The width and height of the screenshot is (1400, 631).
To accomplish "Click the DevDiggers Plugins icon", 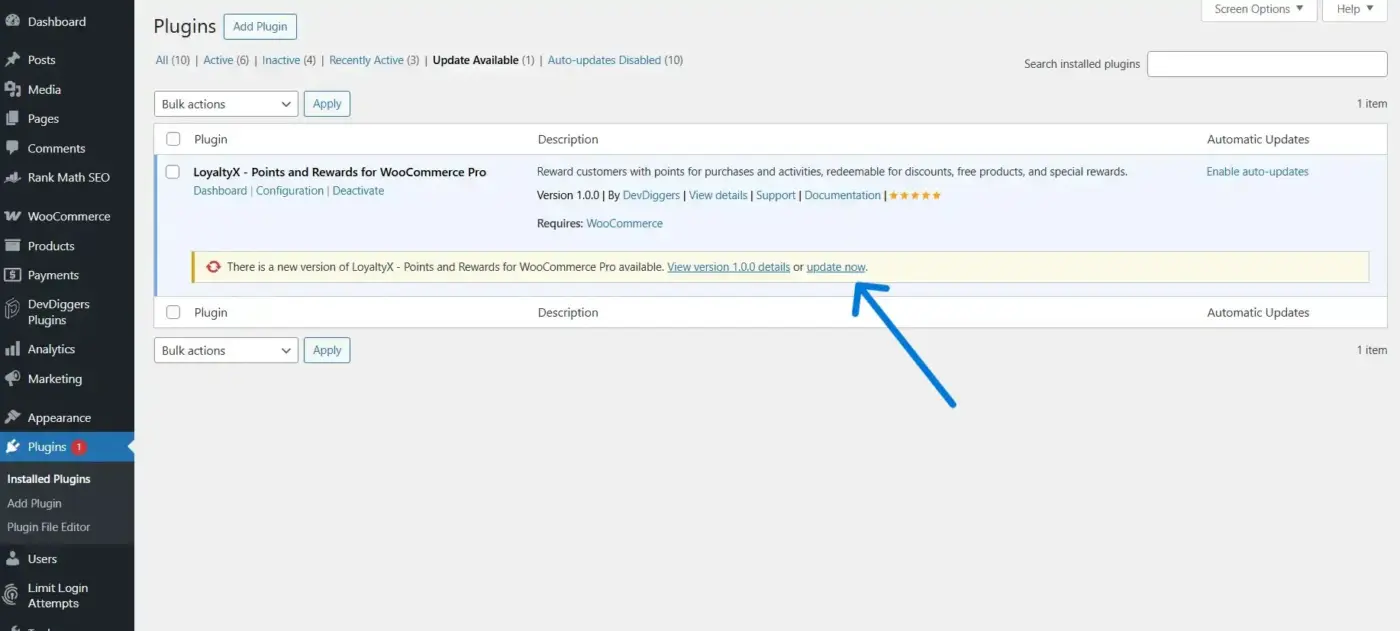I will click(x=12, y=311).
